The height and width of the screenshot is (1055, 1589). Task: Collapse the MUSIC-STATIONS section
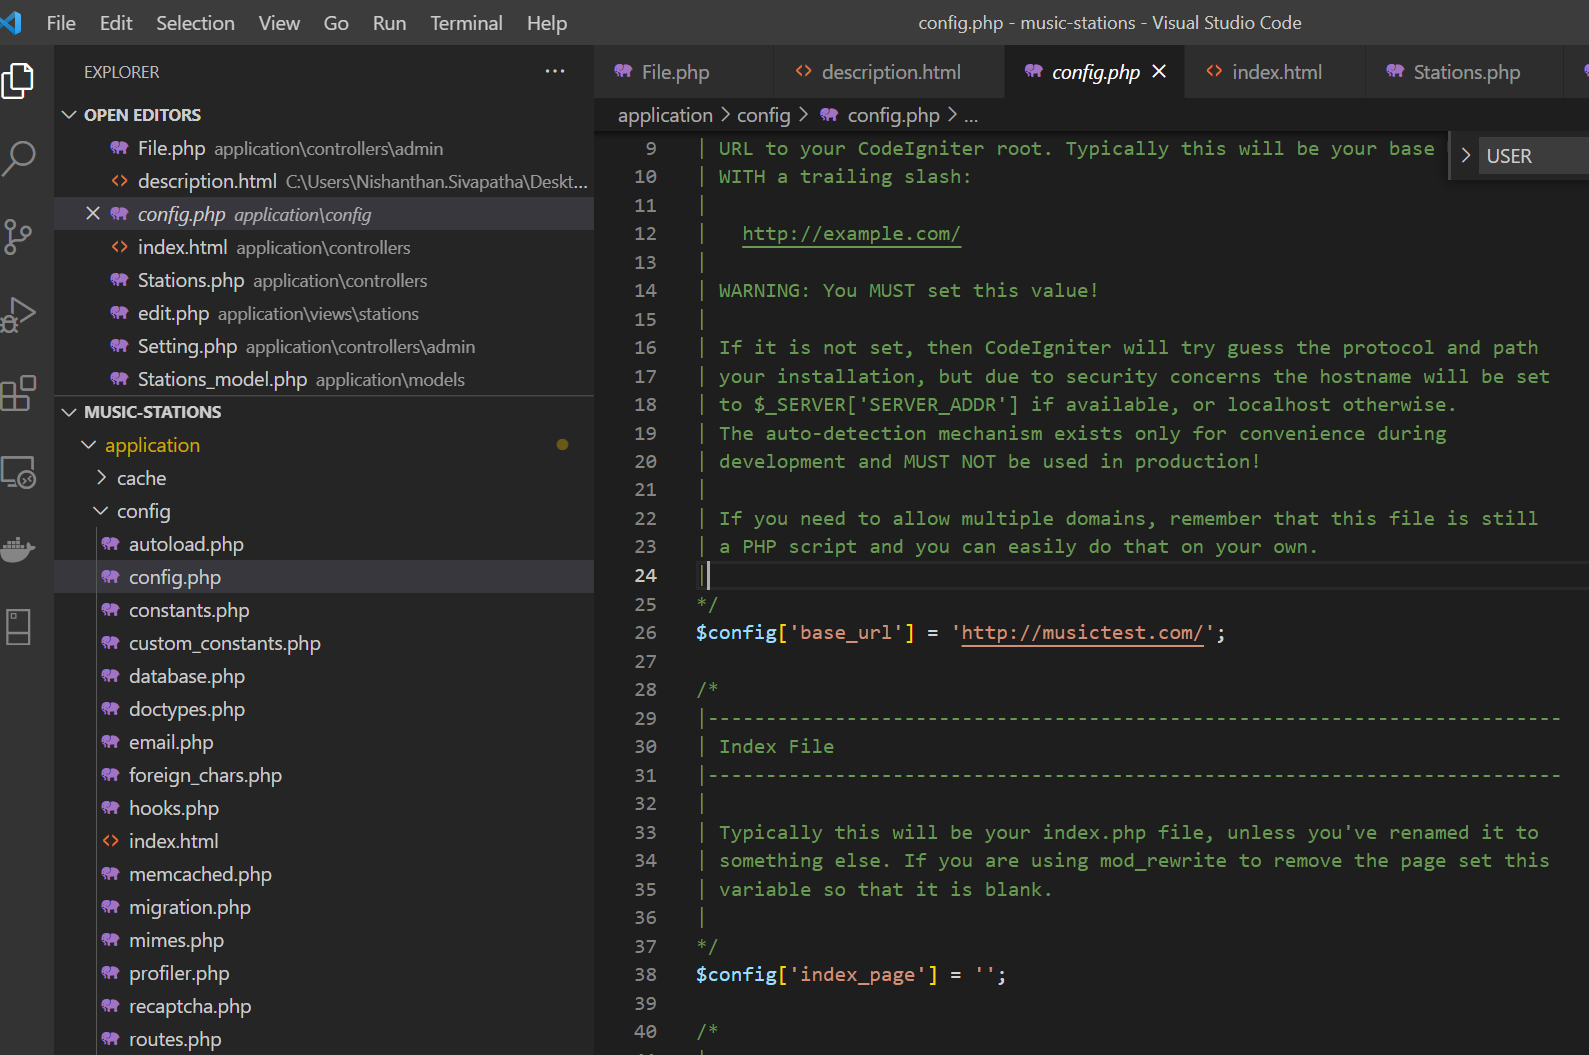click(69, 411)
